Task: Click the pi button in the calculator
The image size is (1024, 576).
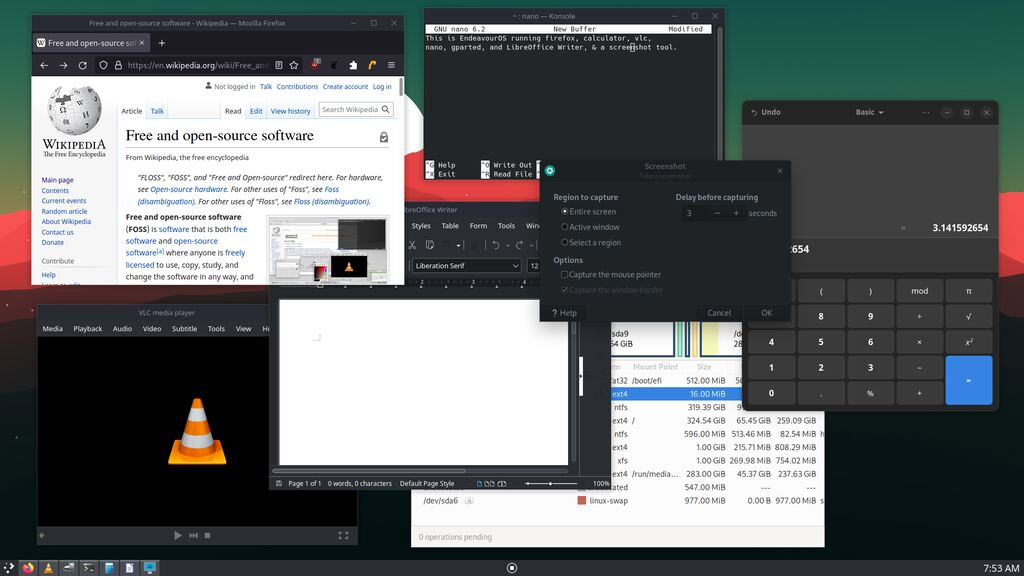Action: click(x=968, y=291)
